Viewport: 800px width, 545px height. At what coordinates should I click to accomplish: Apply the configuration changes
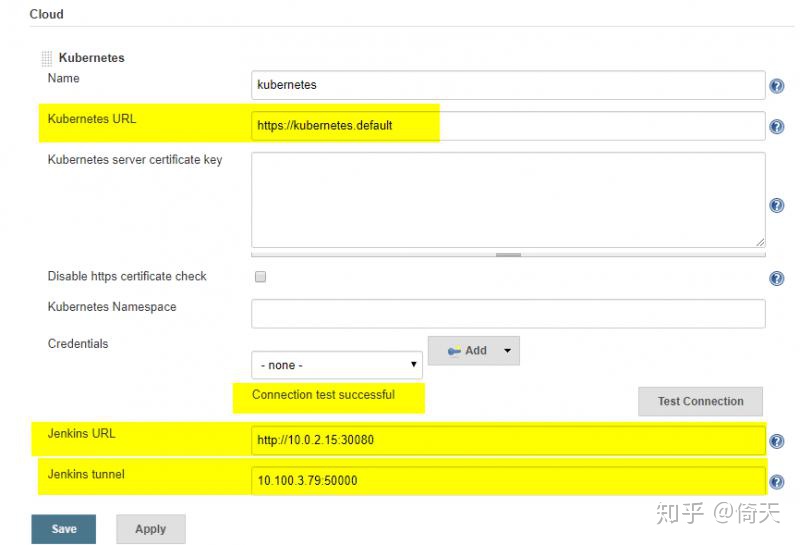(151, 529)
